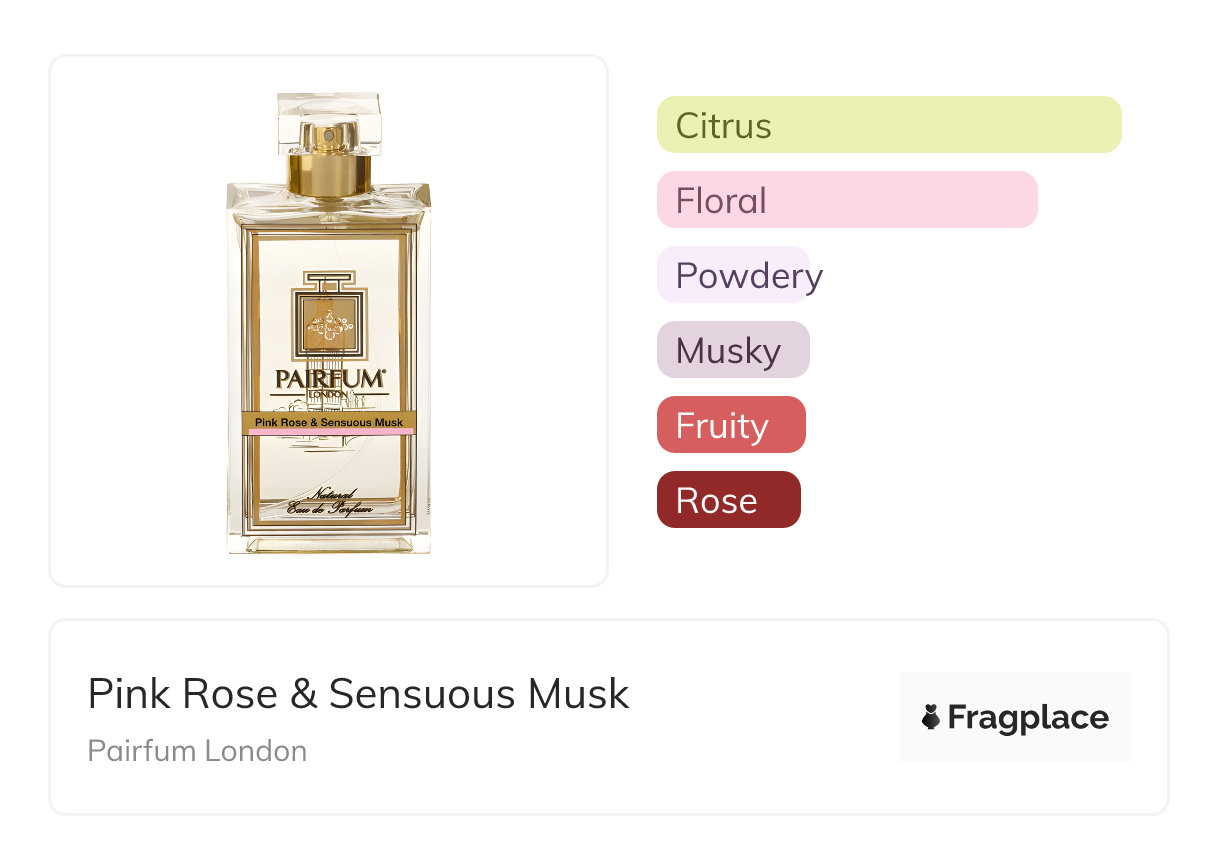
Task: Click the clear glass stopper atop the bottle
Action: (329, 122)
